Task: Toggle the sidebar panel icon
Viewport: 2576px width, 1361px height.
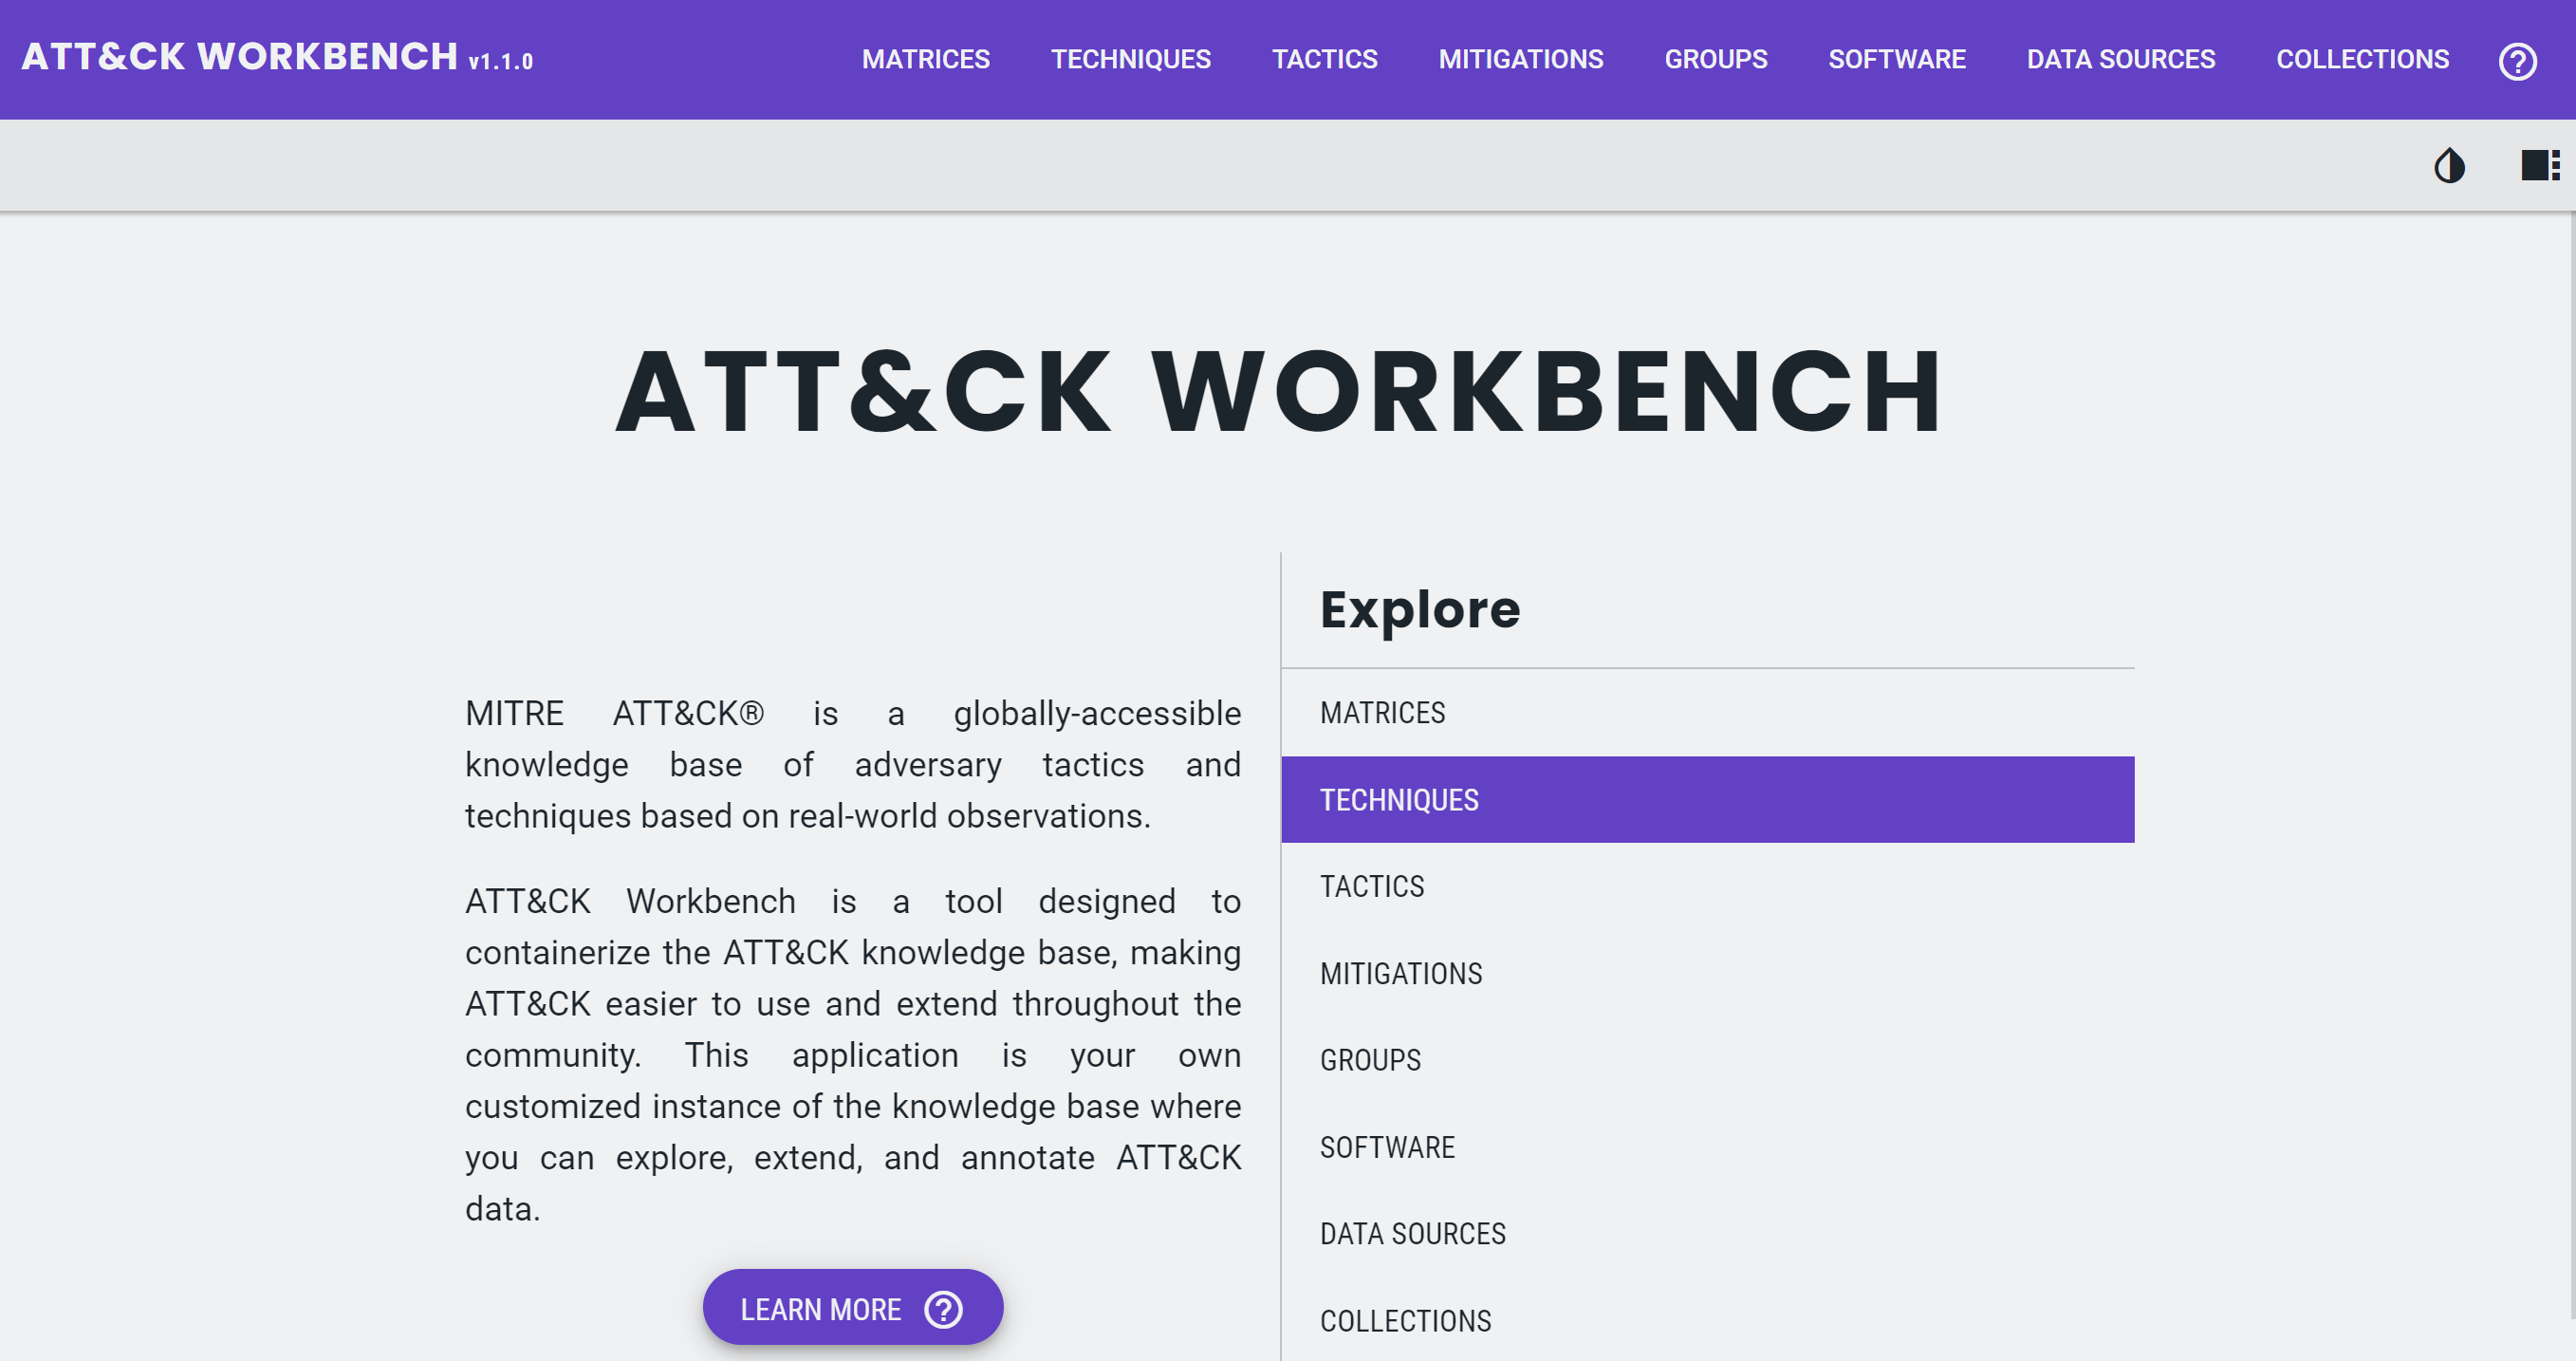Action: [x=2539, y=165]
